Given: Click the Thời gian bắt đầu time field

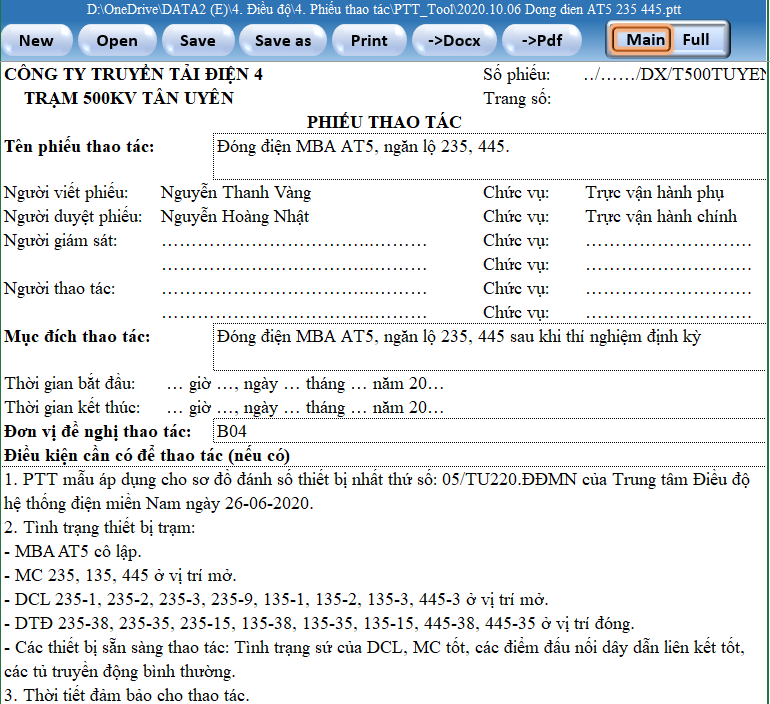Looking at the screenshot, I should (305, 384).
